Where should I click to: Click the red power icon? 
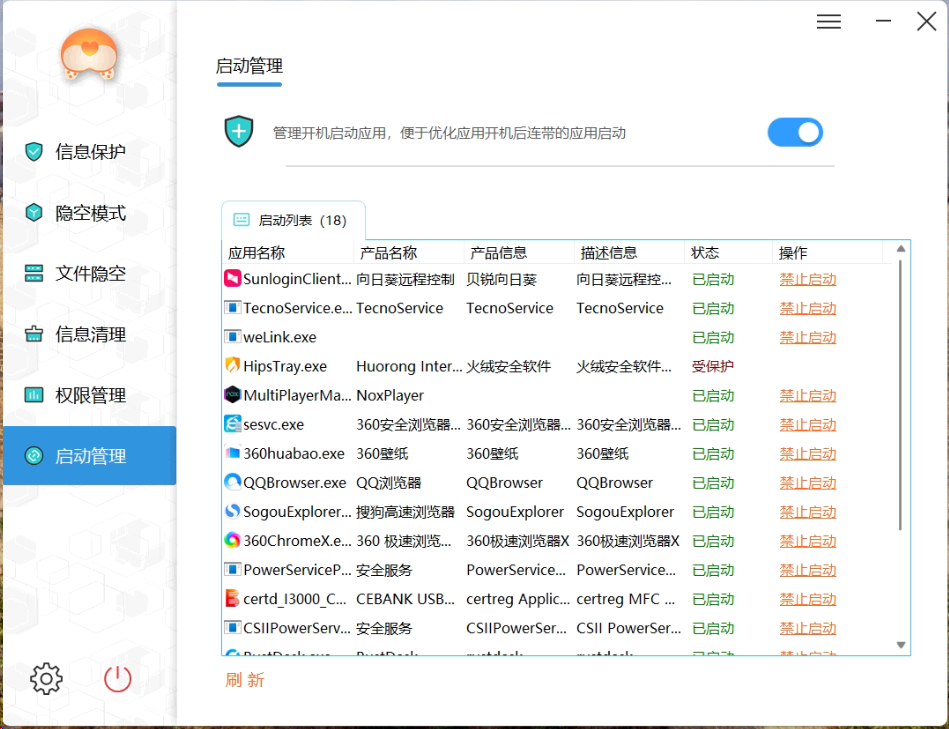117,678
